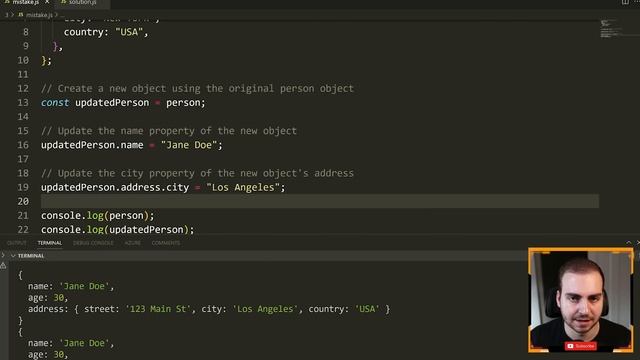Click the code minimap overview
Screen dimensions: 640x360
(611, 29)
